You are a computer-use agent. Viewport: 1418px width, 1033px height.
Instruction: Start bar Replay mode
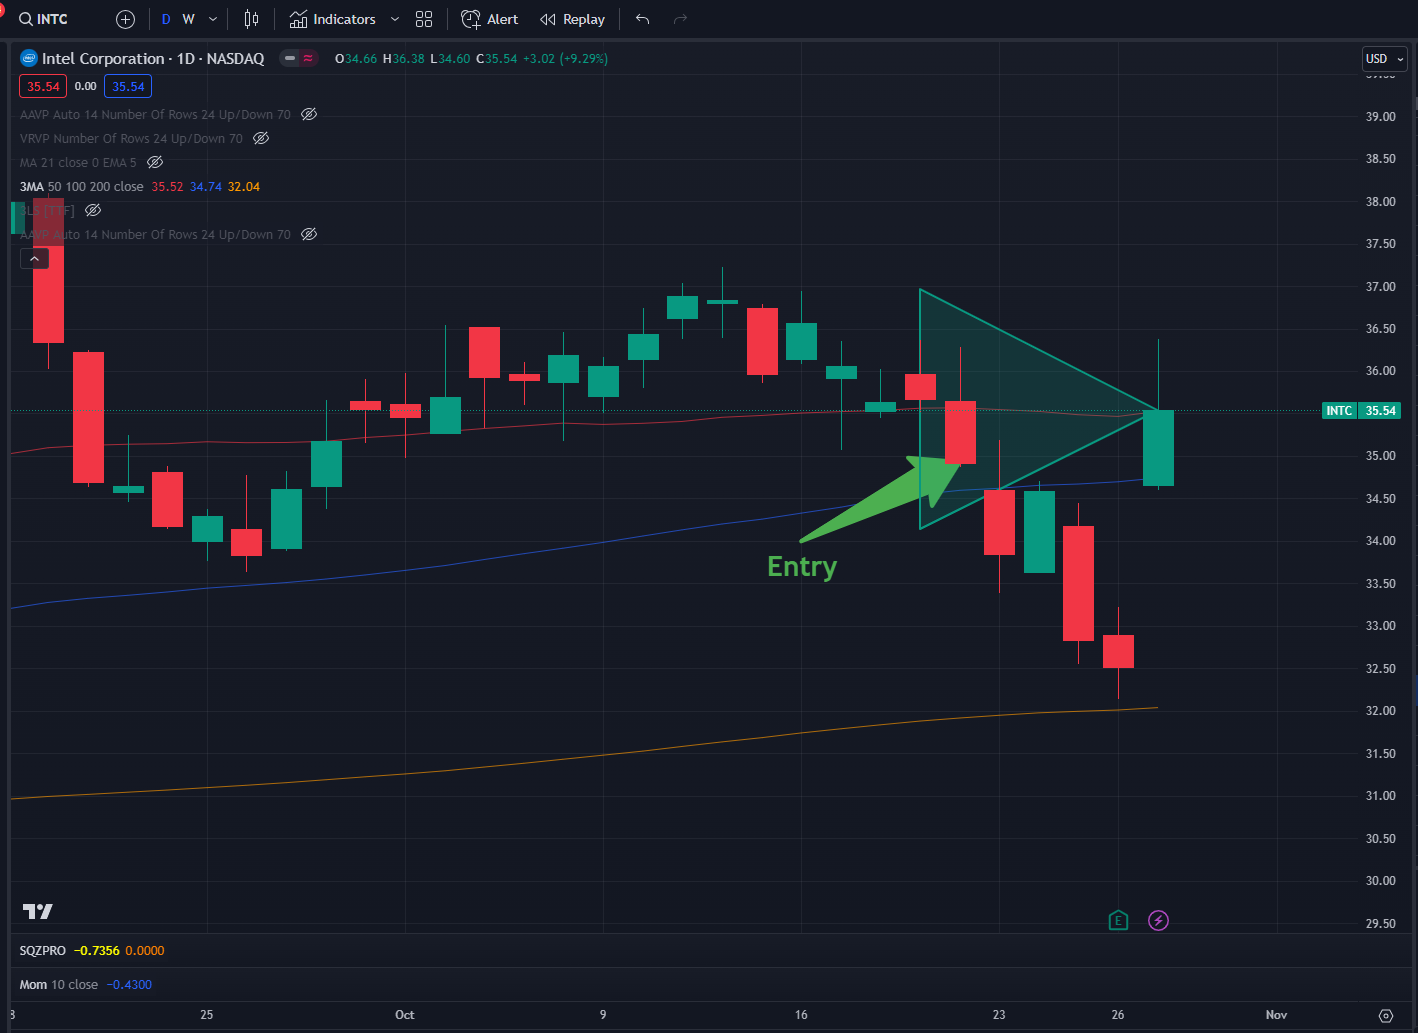click(x=572, y=19)
